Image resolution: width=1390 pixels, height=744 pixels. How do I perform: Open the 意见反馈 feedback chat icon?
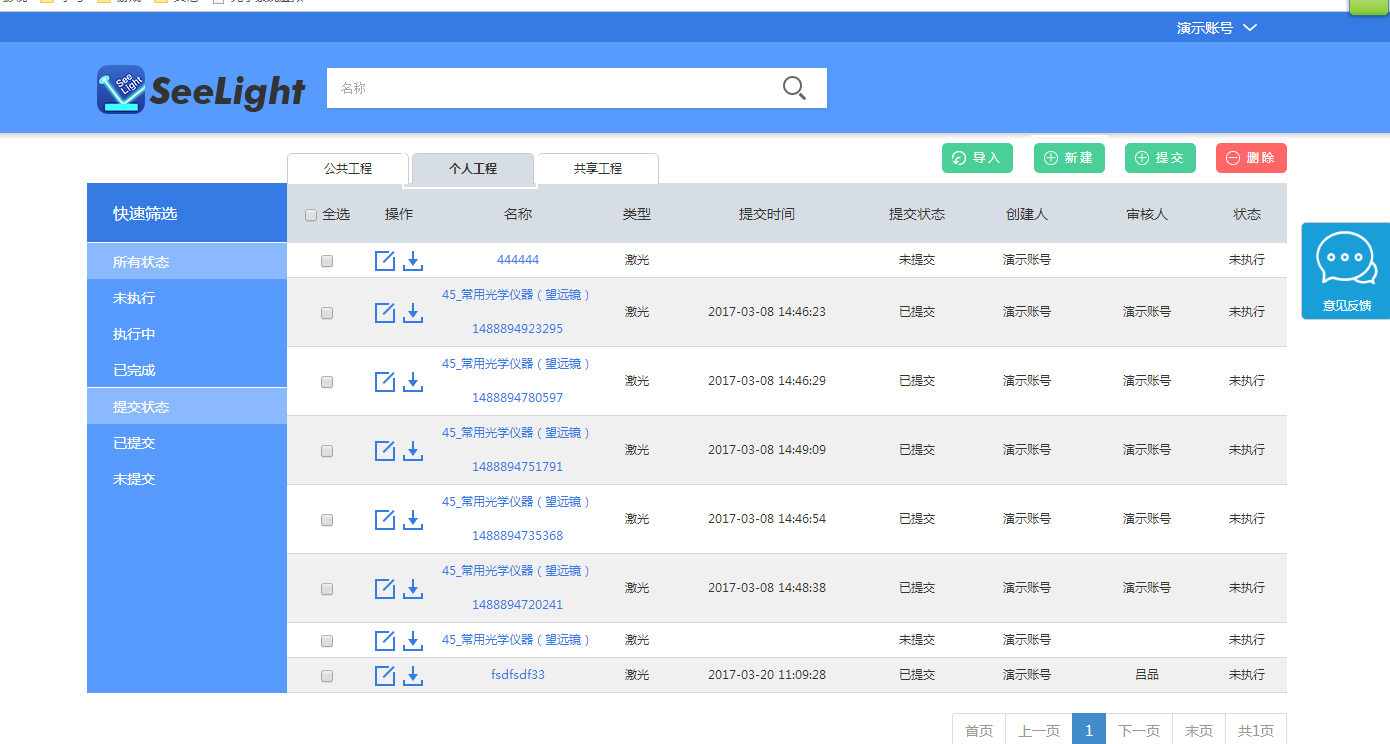coord(1345,260)
